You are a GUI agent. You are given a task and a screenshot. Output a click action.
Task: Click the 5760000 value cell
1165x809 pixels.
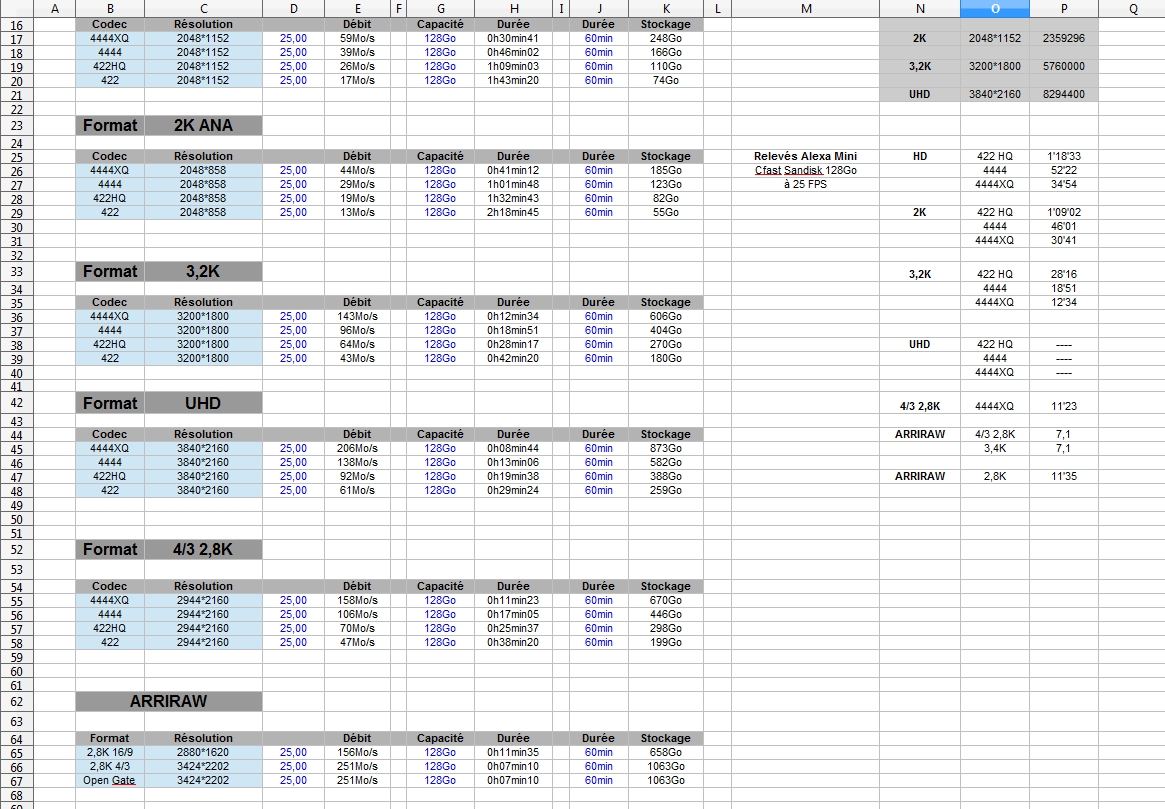pyautogui.click(x=1063, y=66)
